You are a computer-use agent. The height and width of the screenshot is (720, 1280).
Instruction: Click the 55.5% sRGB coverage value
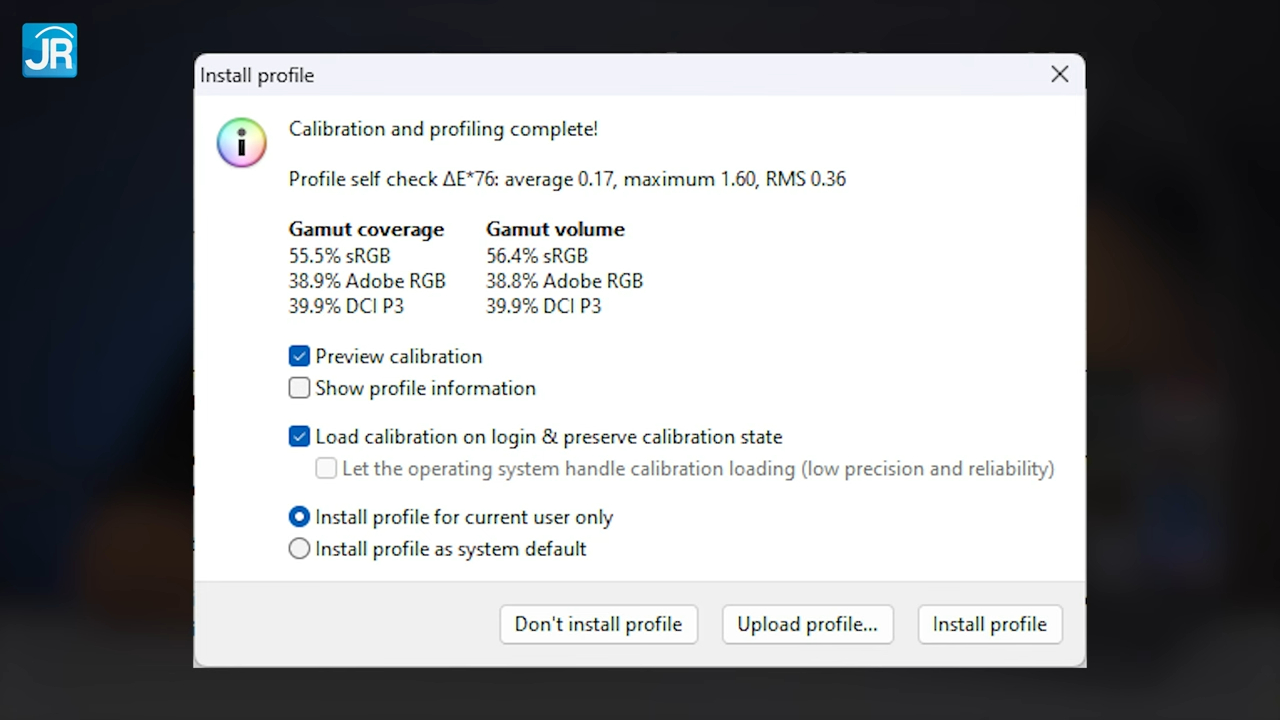click(x=339, y=256)
